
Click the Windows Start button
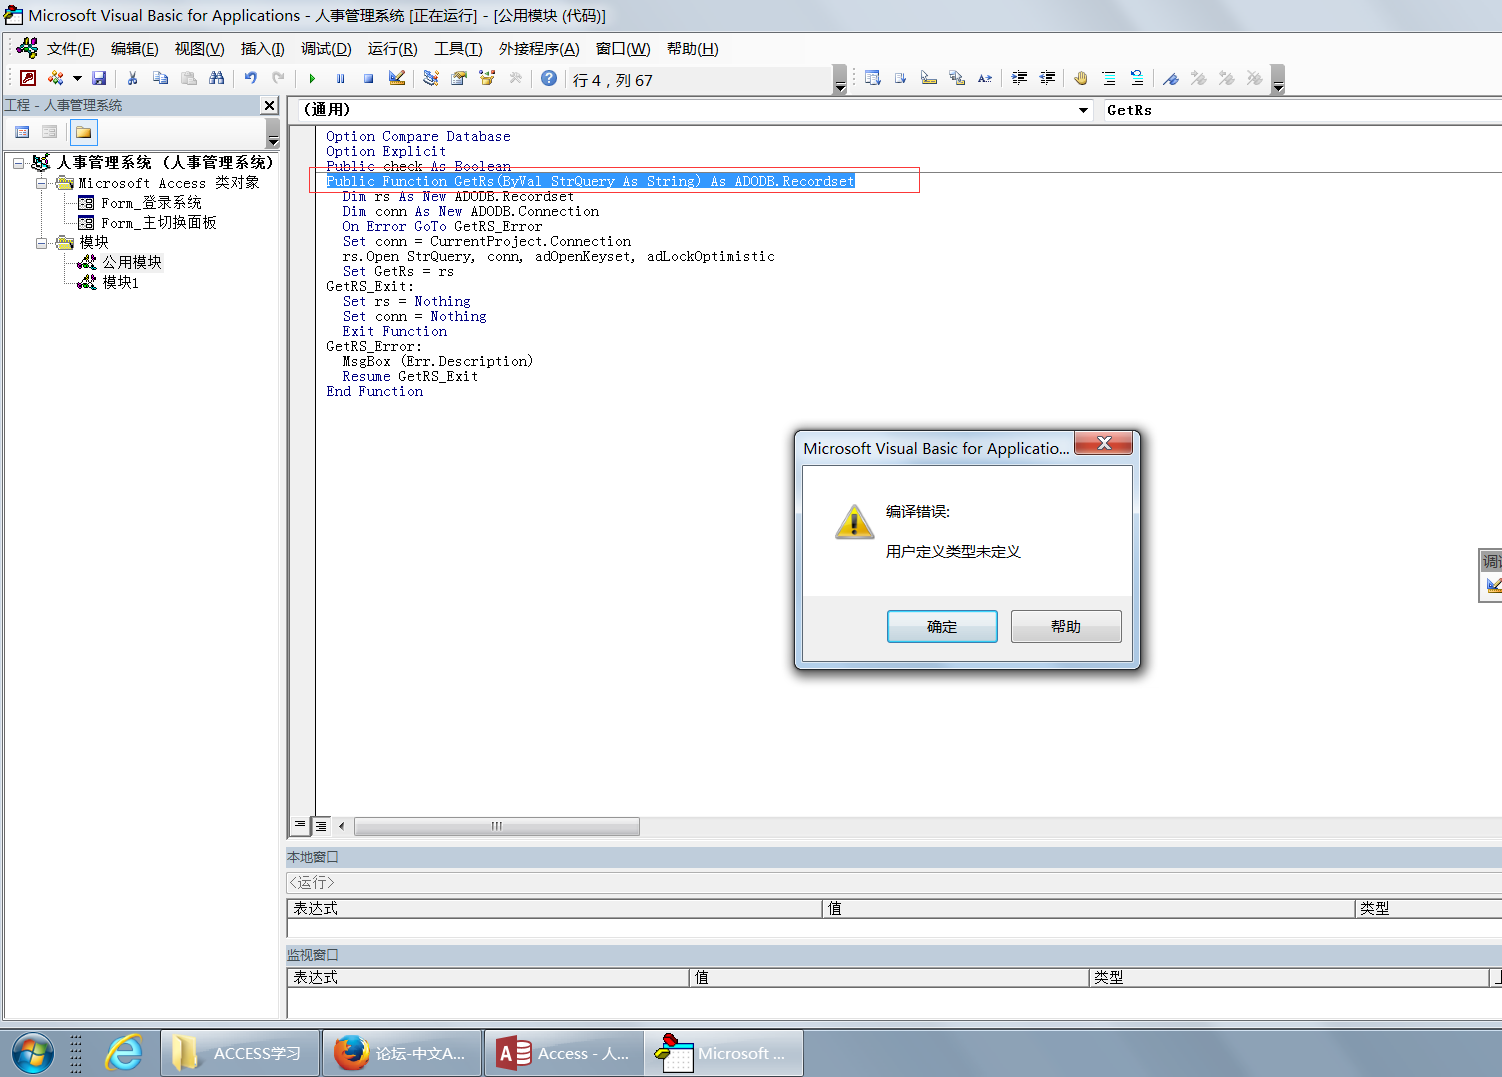[32, 1054]
